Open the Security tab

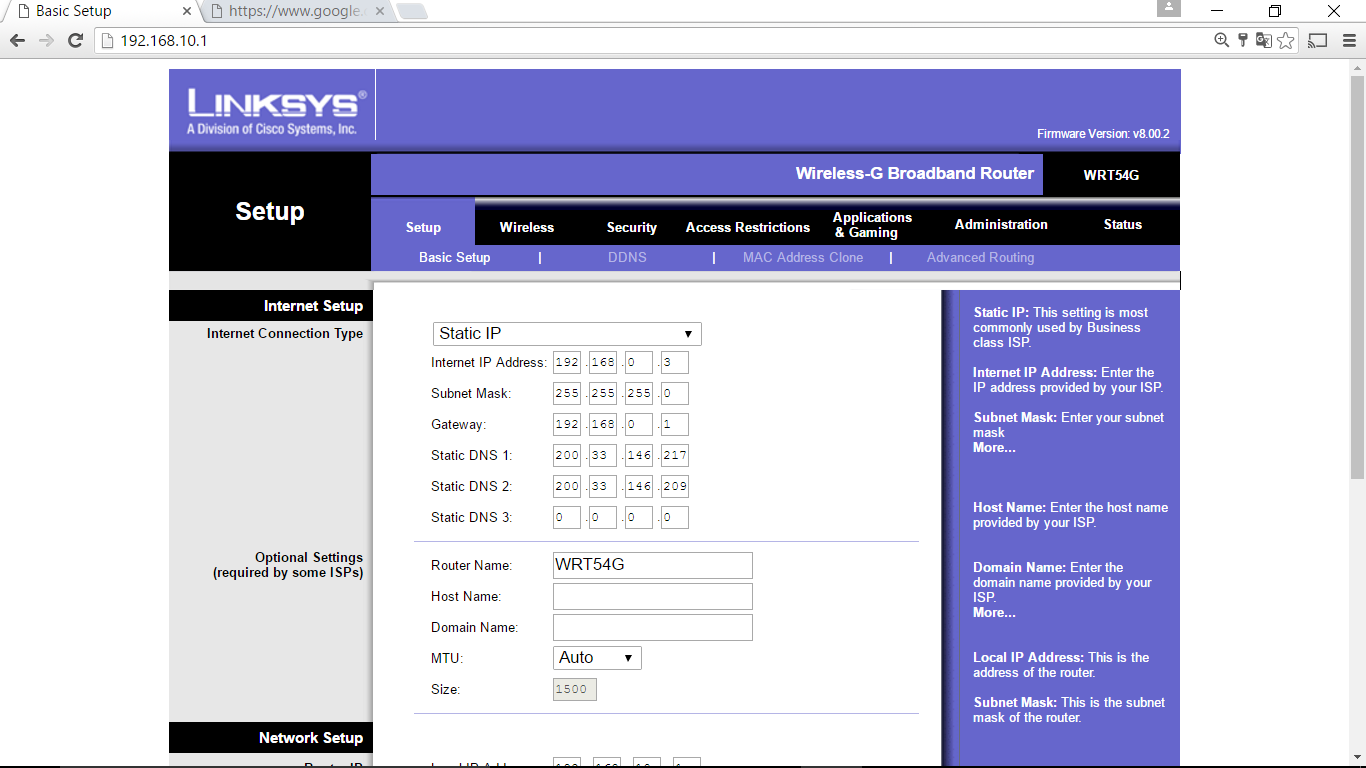click(x=632, y=227)
